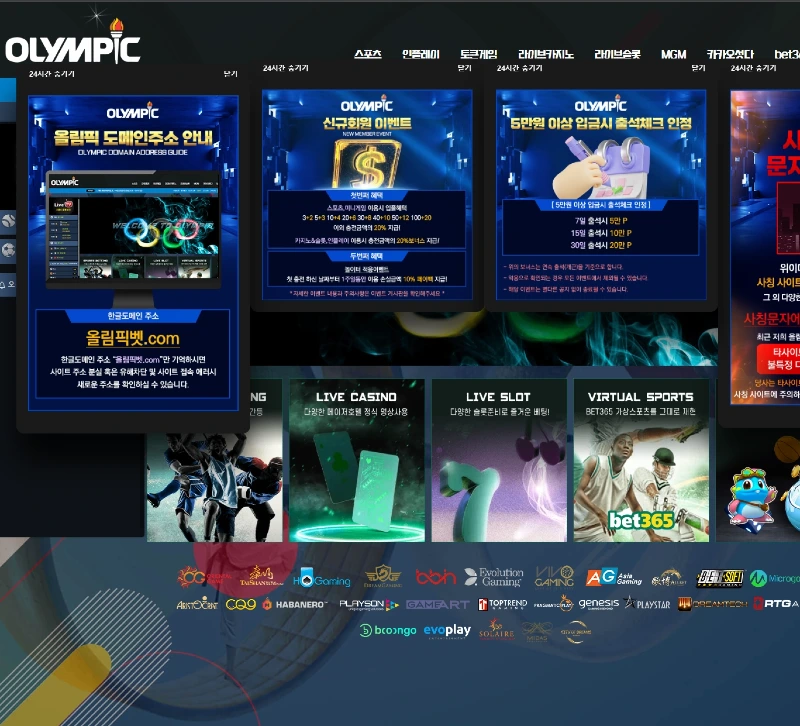Open the 스포츠 menu
The height and width of the screenshot is (726, 800).
tap(368, 54)
